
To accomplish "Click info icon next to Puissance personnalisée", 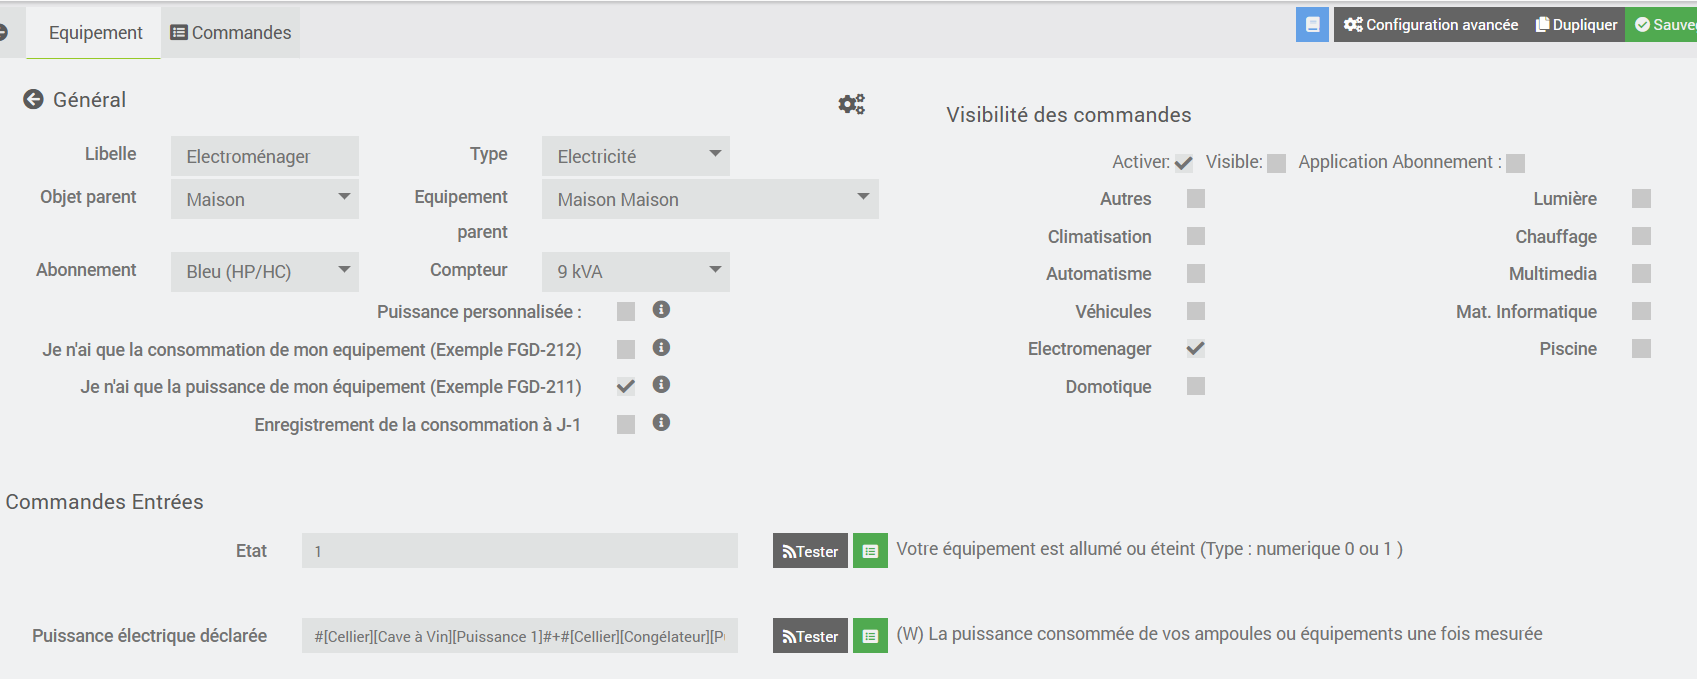I will [x=661, y=310].
